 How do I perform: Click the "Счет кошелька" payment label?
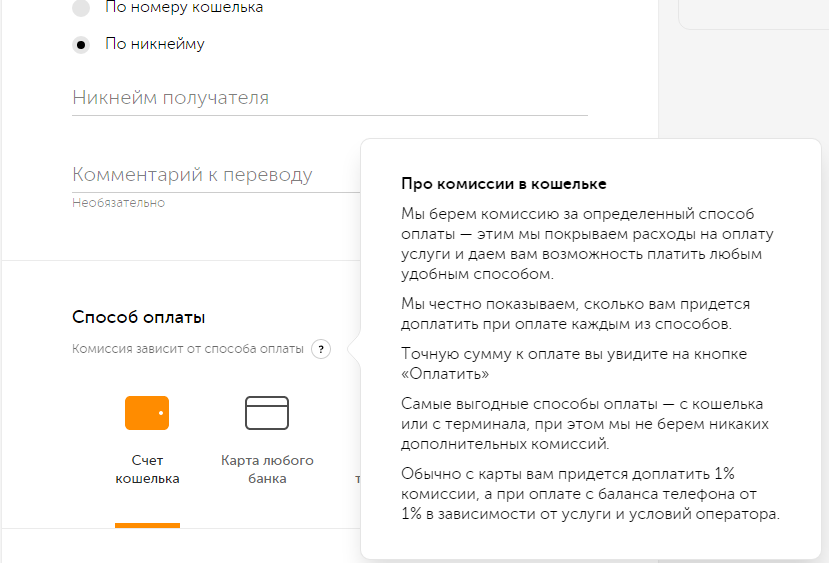click(147, 470)
